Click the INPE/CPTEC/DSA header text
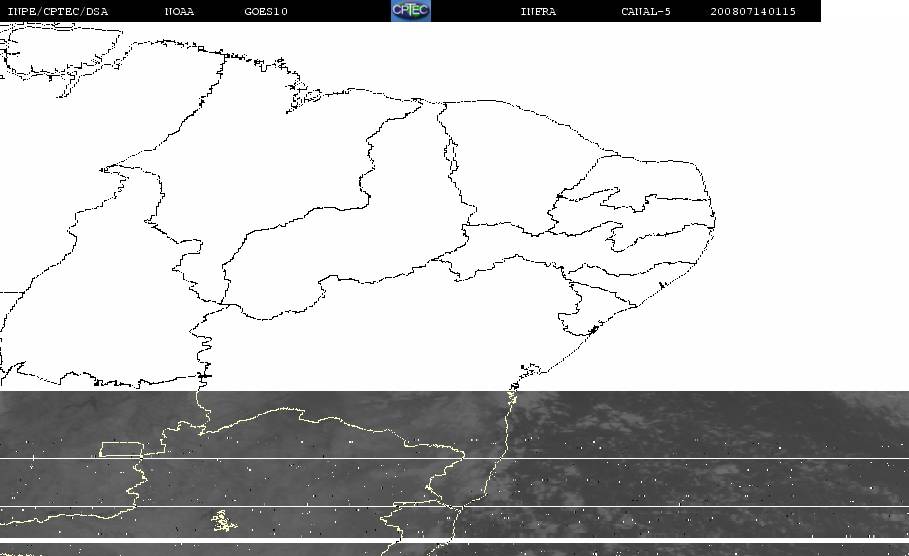Viewport: 909px width, 556px height. point(58,12)
